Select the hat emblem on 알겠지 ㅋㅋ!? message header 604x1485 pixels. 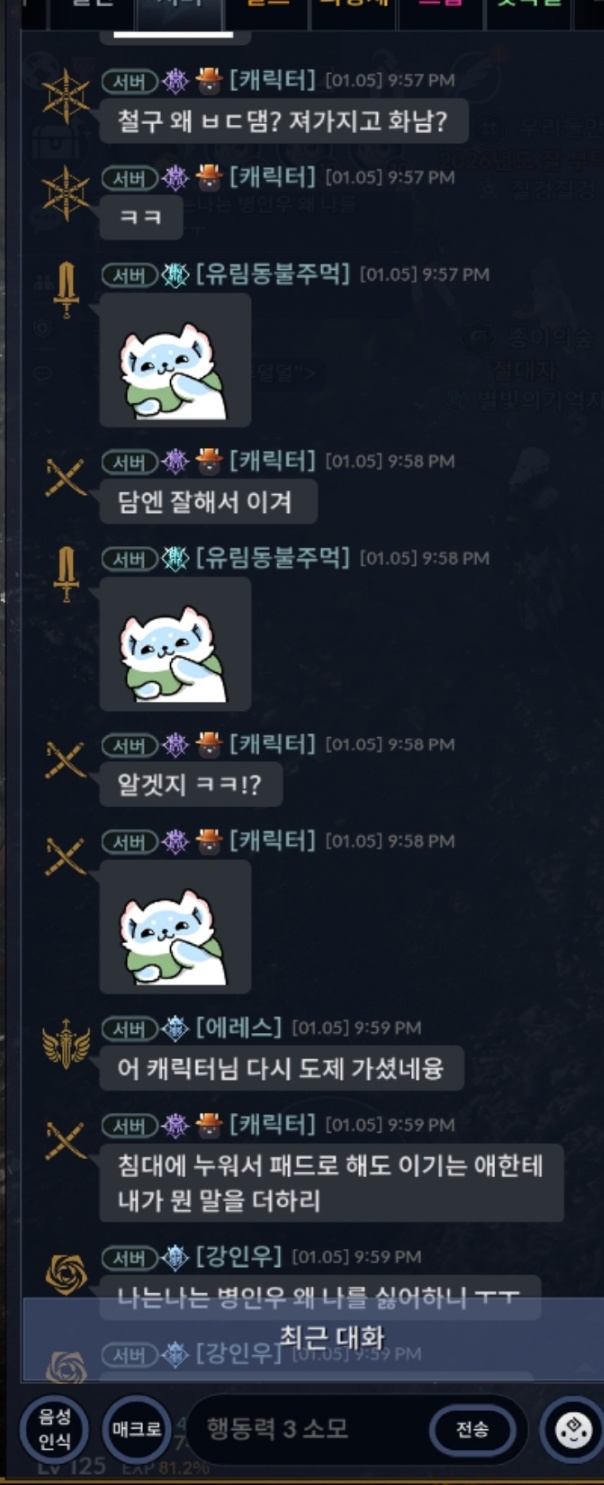click(208, 744)
